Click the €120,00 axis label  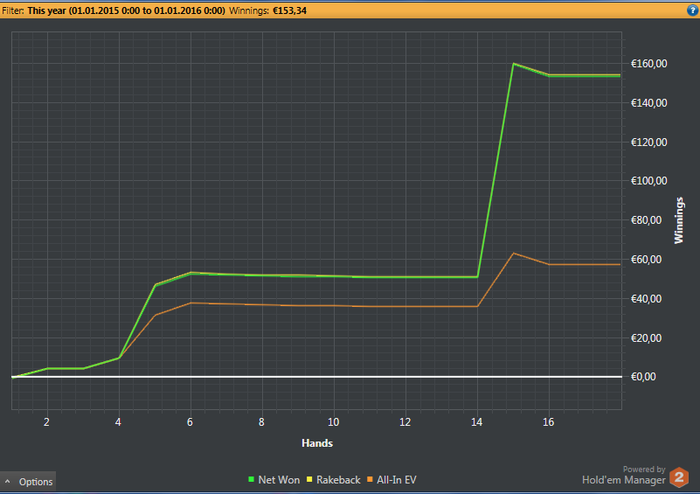point(649,142)
